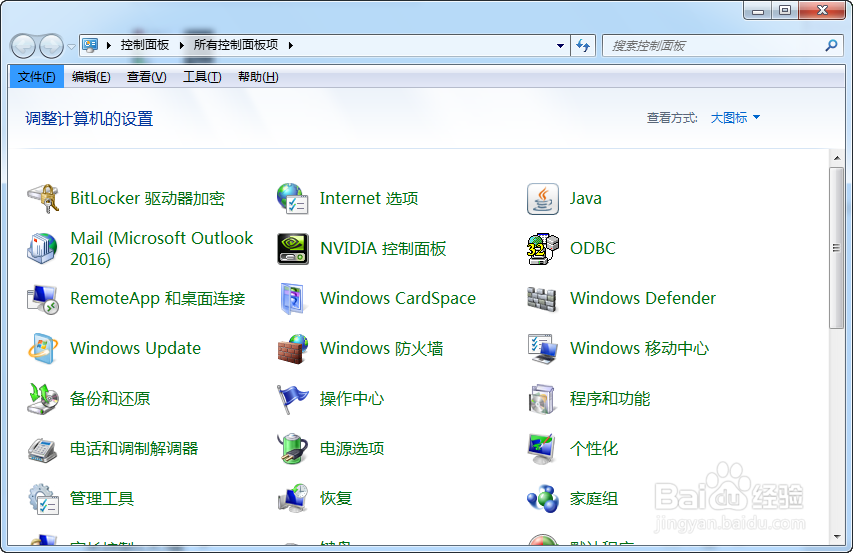Open the RemoteApp 和桌面连接 icon

click(43, 299)
